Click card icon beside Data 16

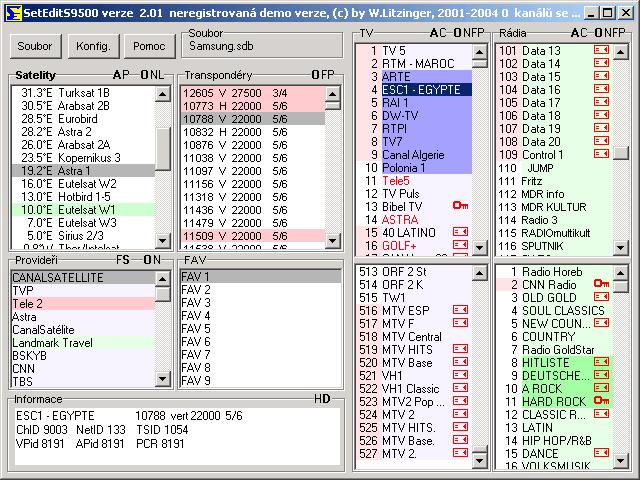tap(601, 89)
